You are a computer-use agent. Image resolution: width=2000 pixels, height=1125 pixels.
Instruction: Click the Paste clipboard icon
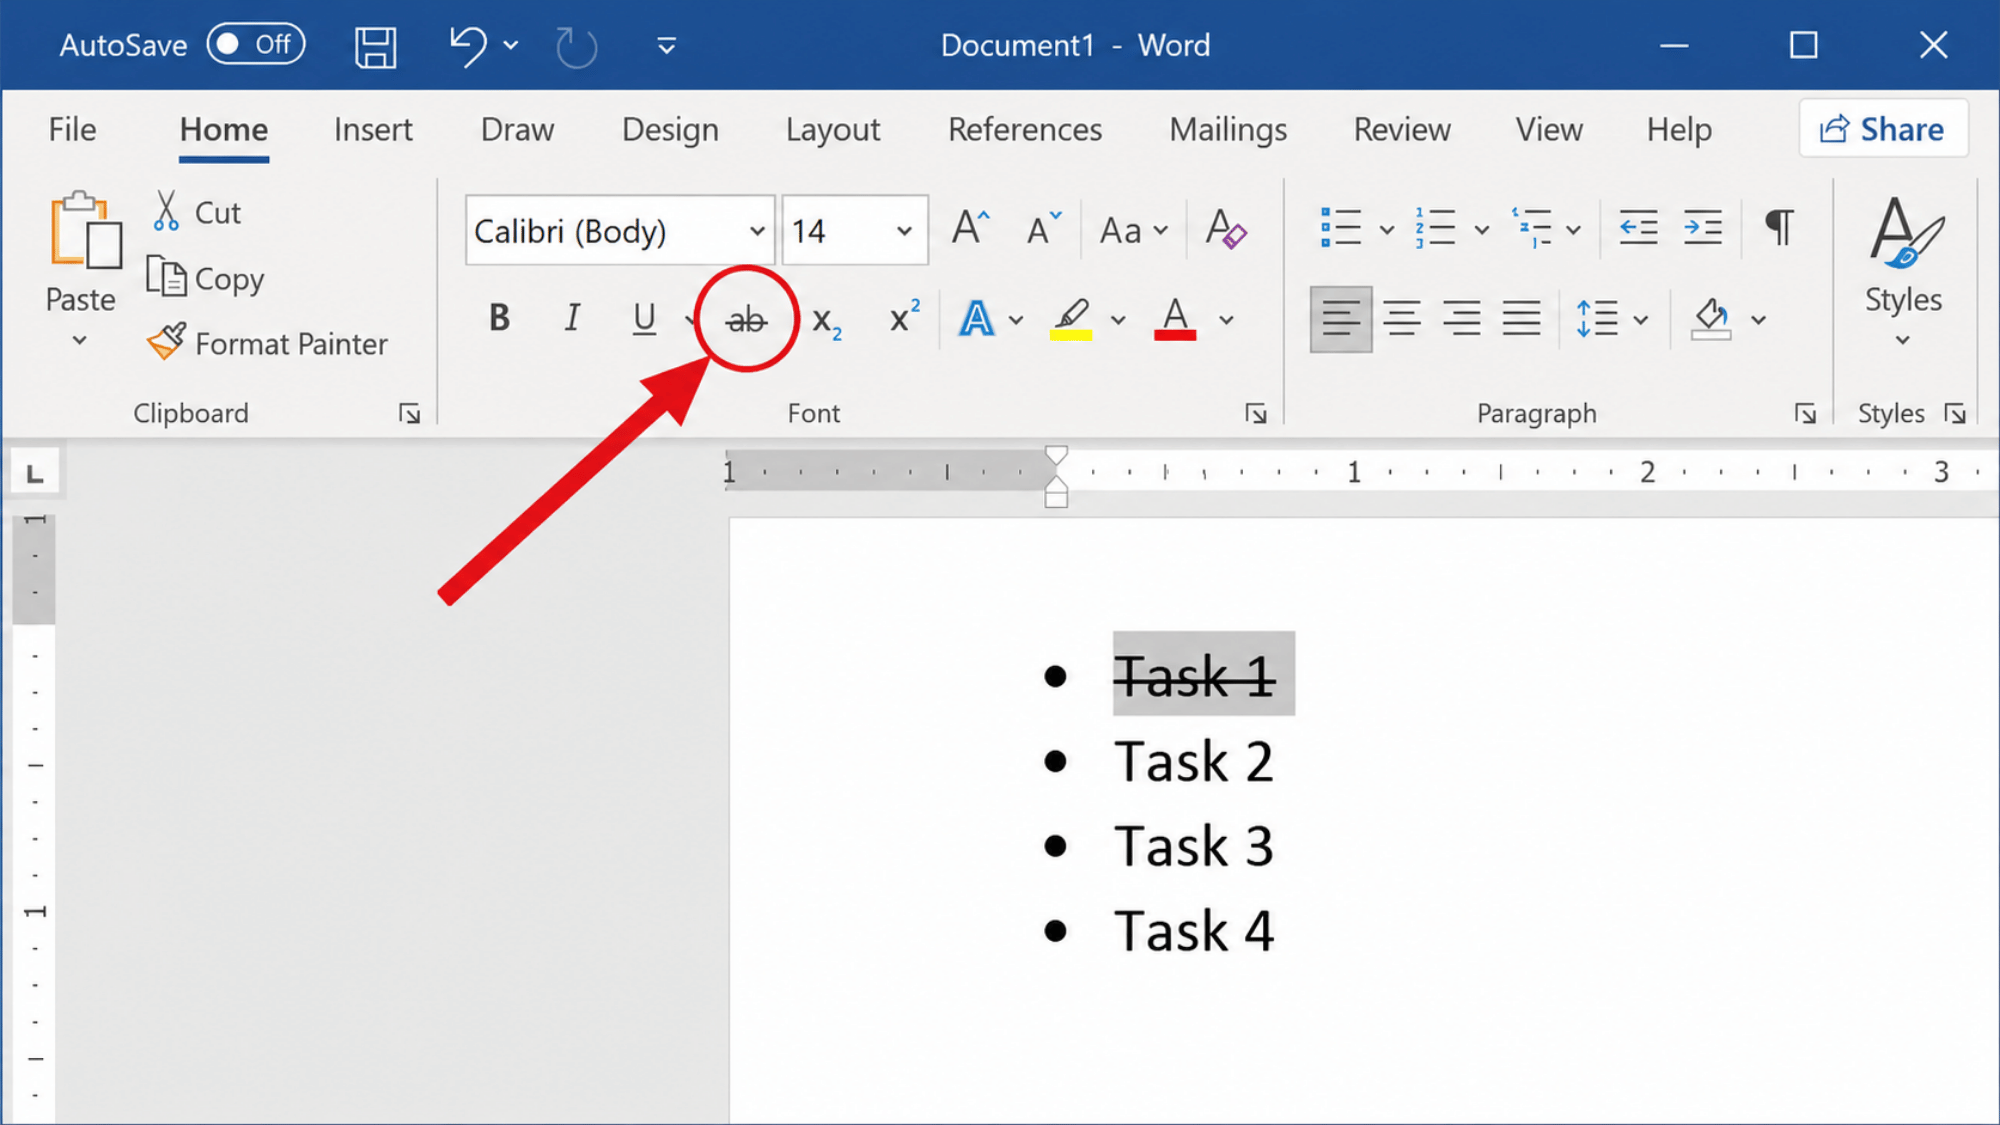85,231
